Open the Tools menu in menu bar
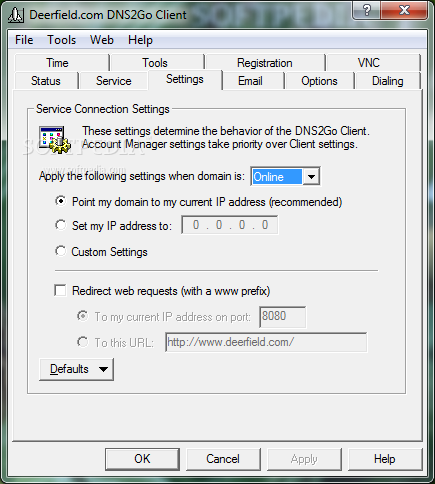The image size is (435, 484). pyautogui.click(x=62, y=40)
